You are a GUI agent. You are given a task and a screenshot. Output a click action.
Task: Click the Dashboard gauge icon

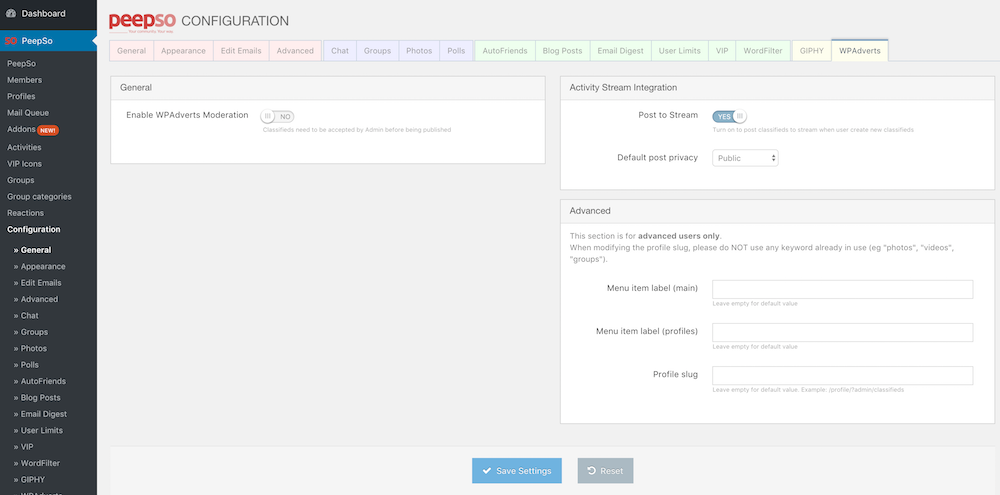click(x=11, y=13)
